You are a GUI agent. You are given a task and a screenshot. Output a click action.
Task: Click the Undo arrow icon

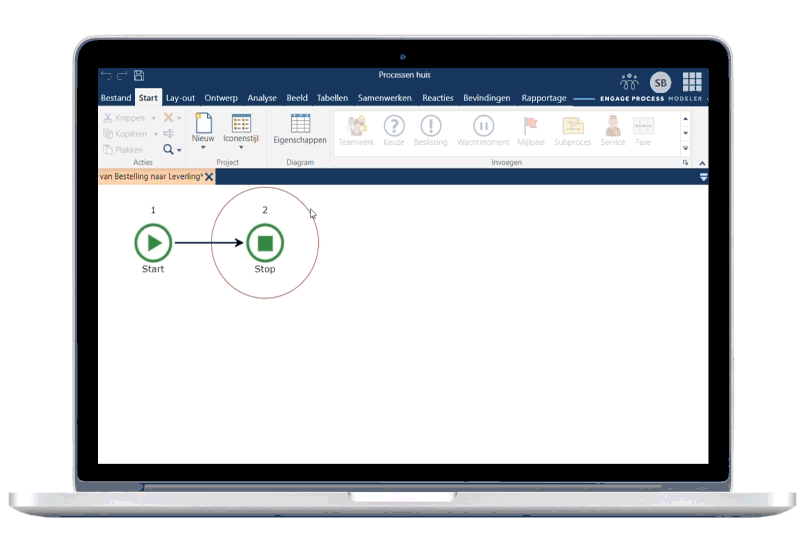pos(106,75)
